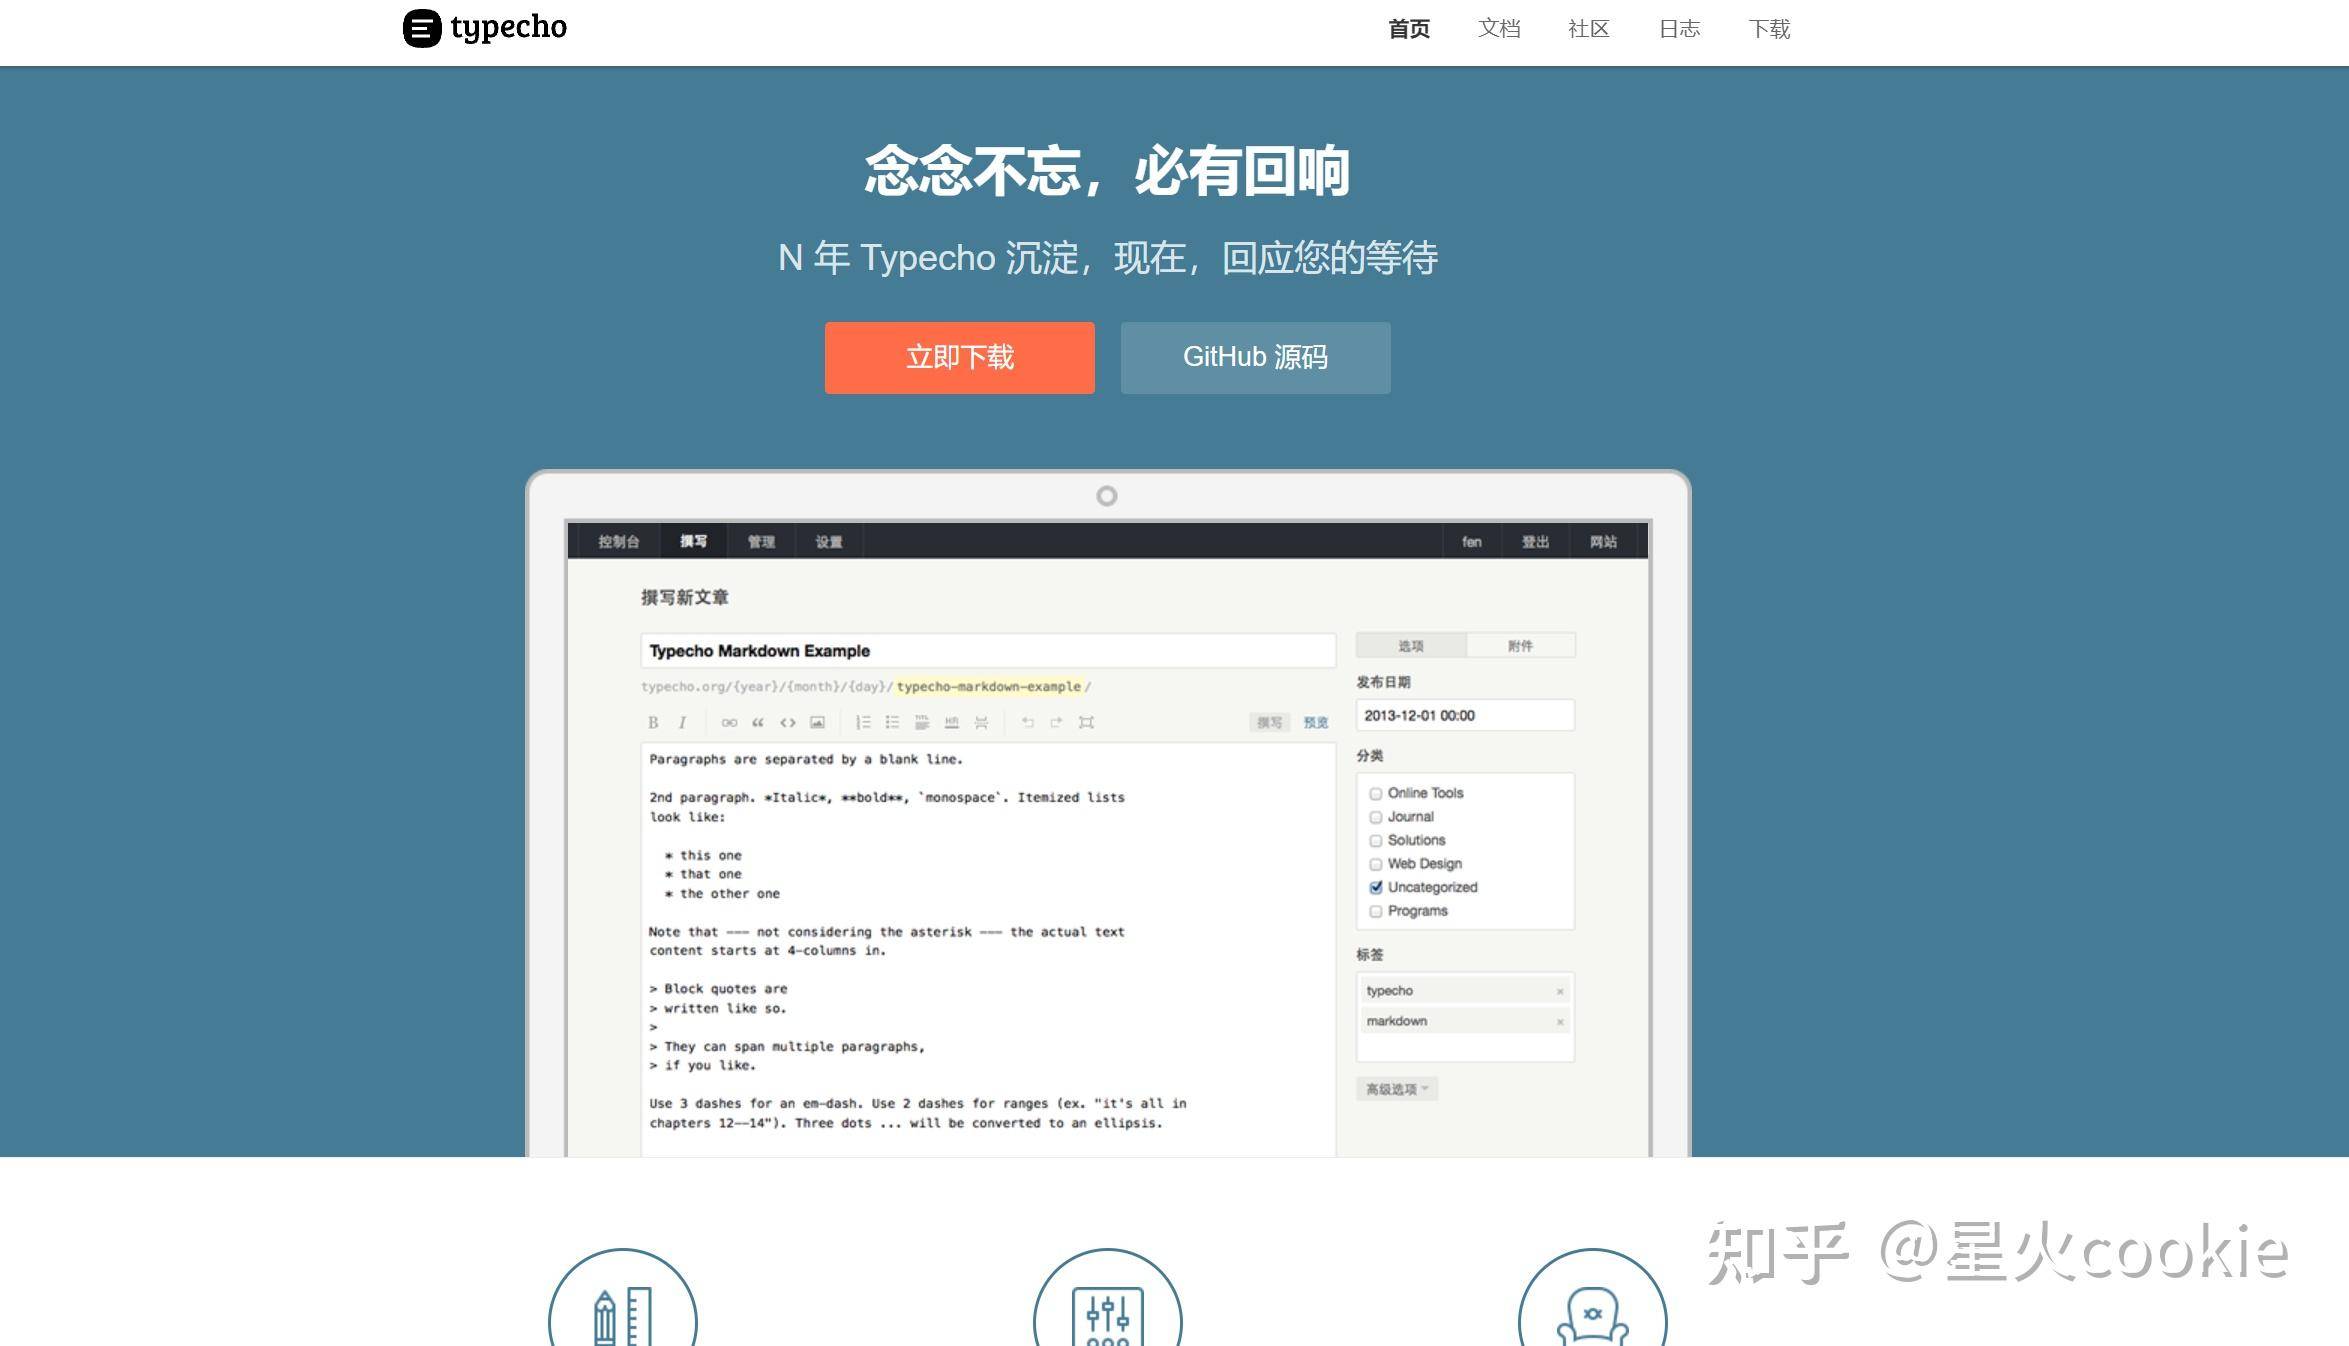Enter fullscreen editing mode
Image resolution: width=2349 pixels, height=1346 pixels.
(x=1086, y=722)
